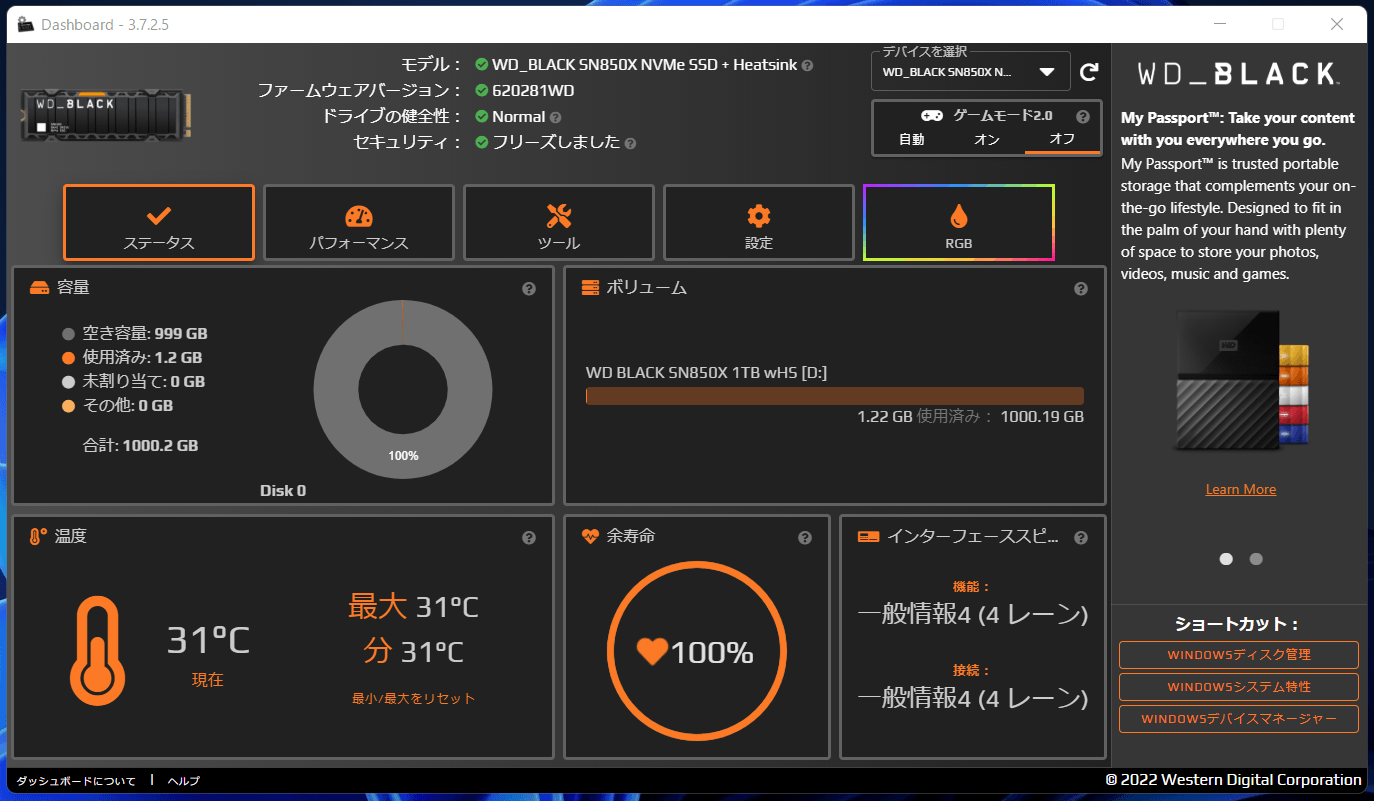This screenshot has height=801, width=1374.
Task: Click the gamepad icon in Game Mode
Action: click(931, 115)
